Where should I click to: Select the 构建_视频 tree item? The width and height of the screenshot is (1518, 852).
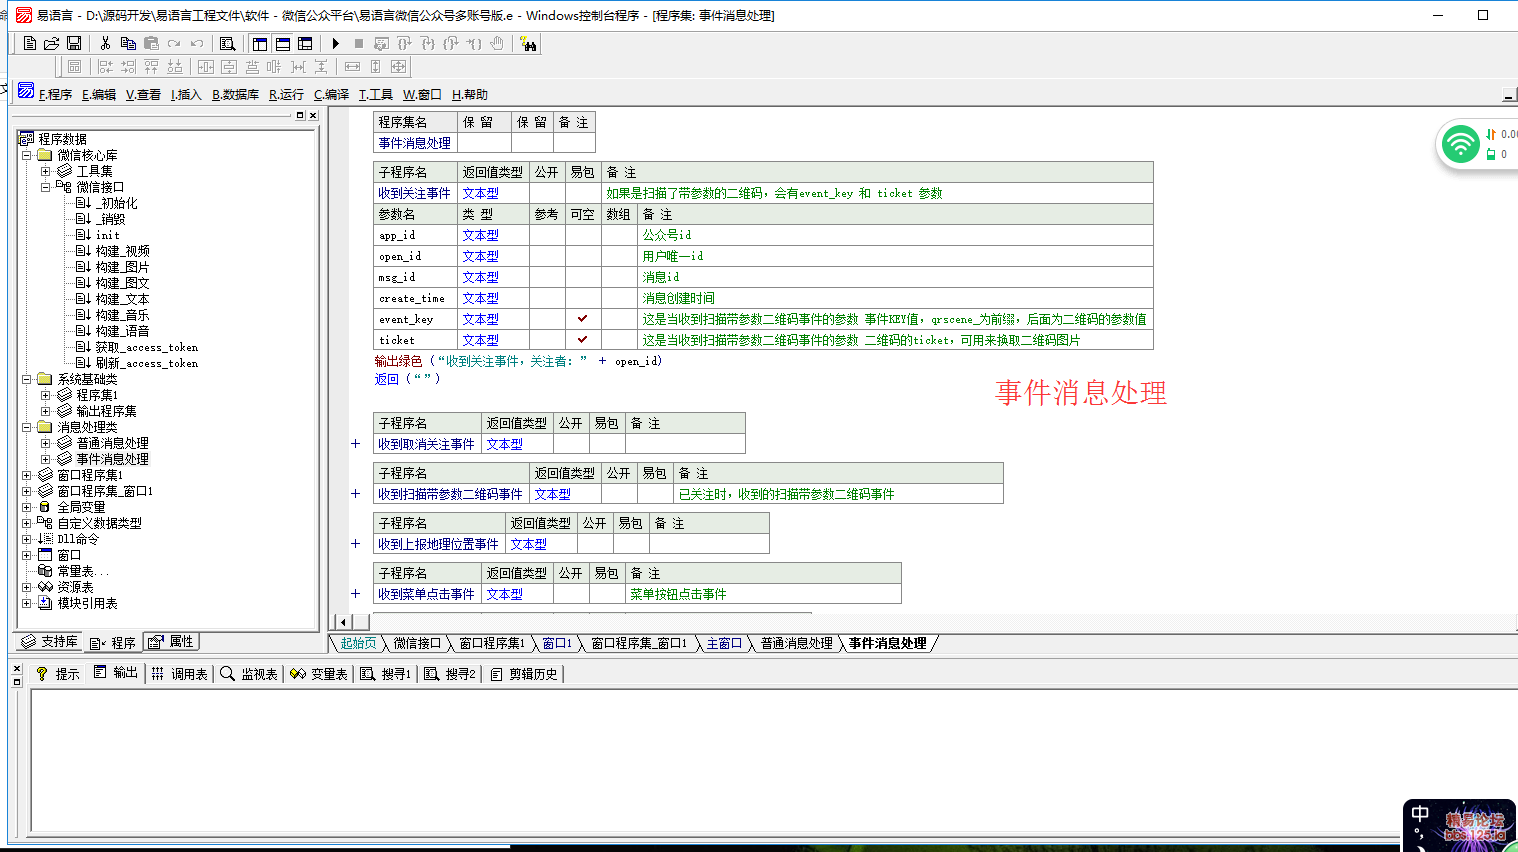(122, 251)
